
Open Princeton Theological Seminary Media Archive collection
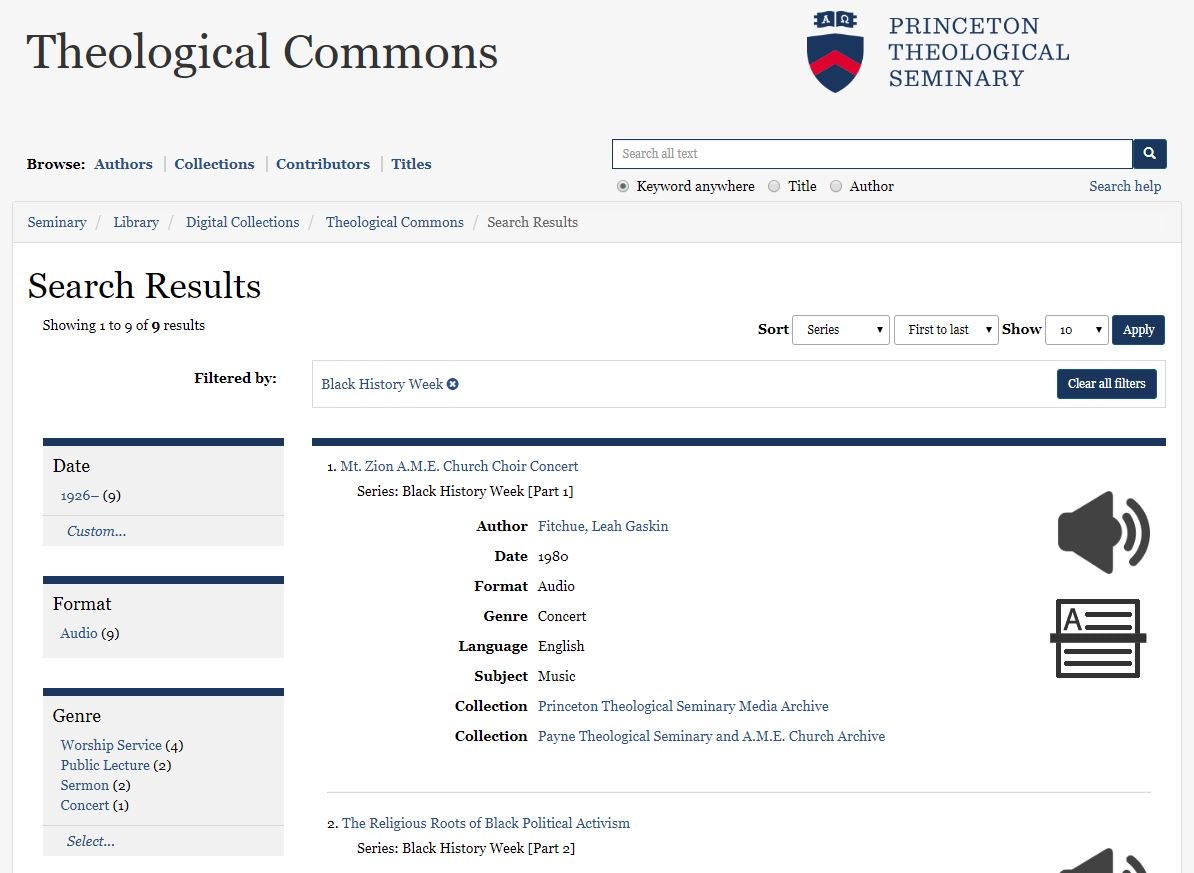tap(683, 706)
